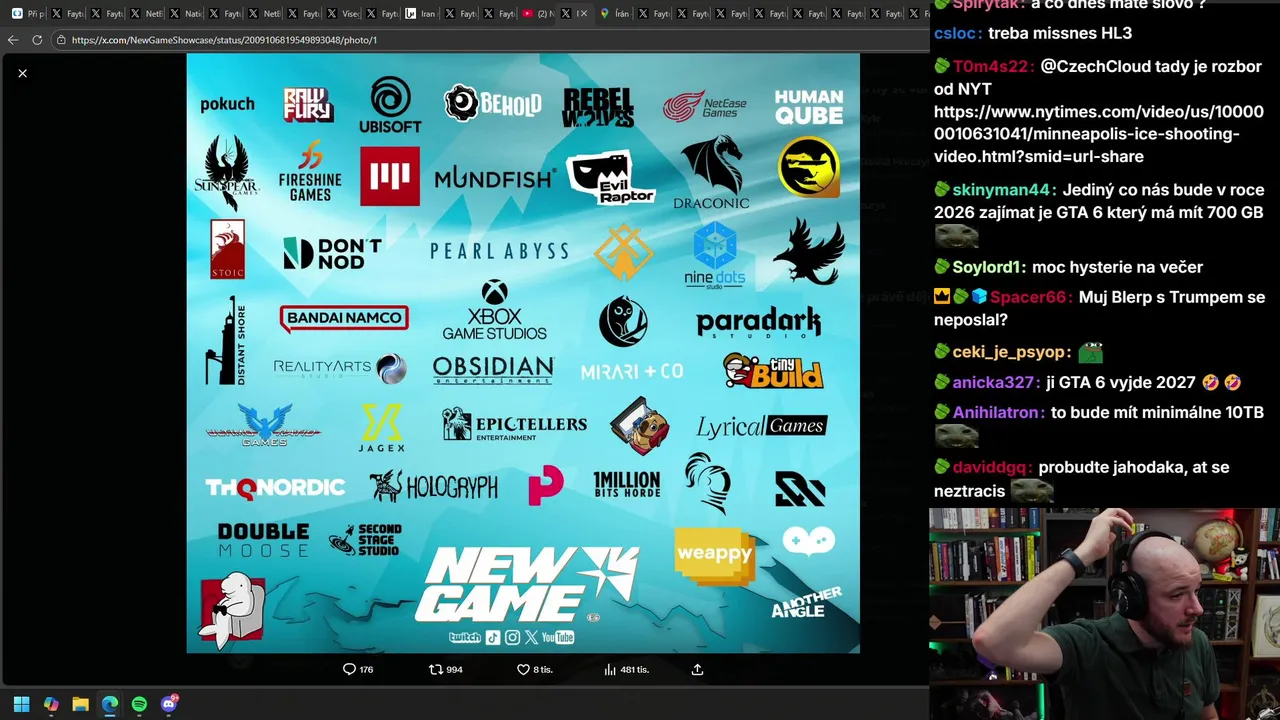
Task: Click the emote after daviddgq's 'neztracis'
Action: [x=1032, y=492]
